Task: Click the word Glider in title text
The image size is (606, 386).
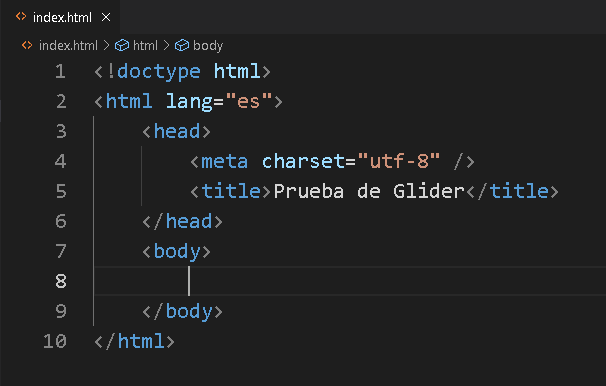Action: pos(429,192)
